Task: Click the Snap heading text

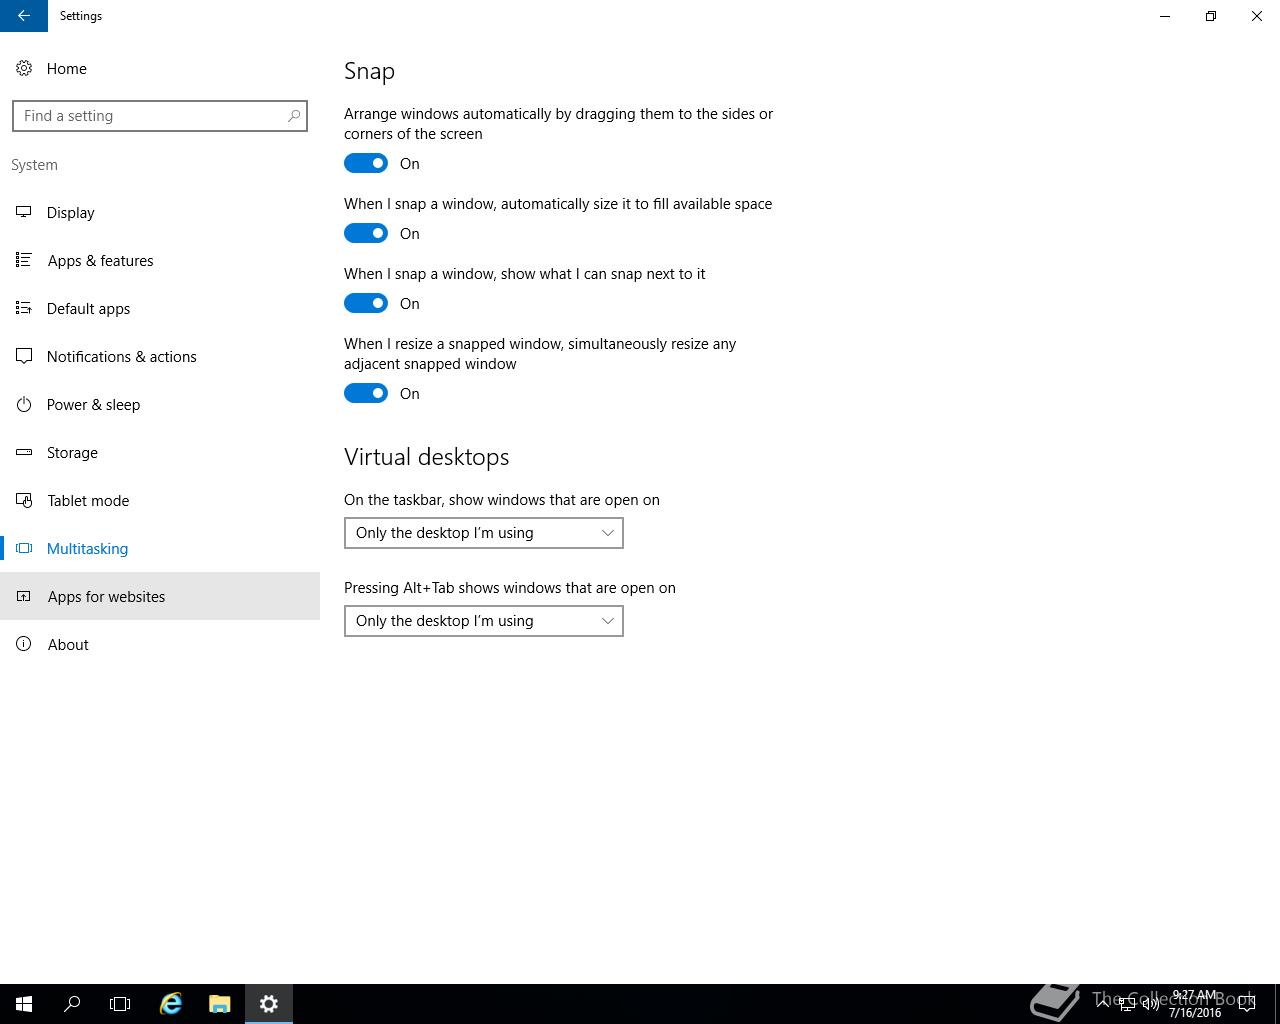Action: 369,71
